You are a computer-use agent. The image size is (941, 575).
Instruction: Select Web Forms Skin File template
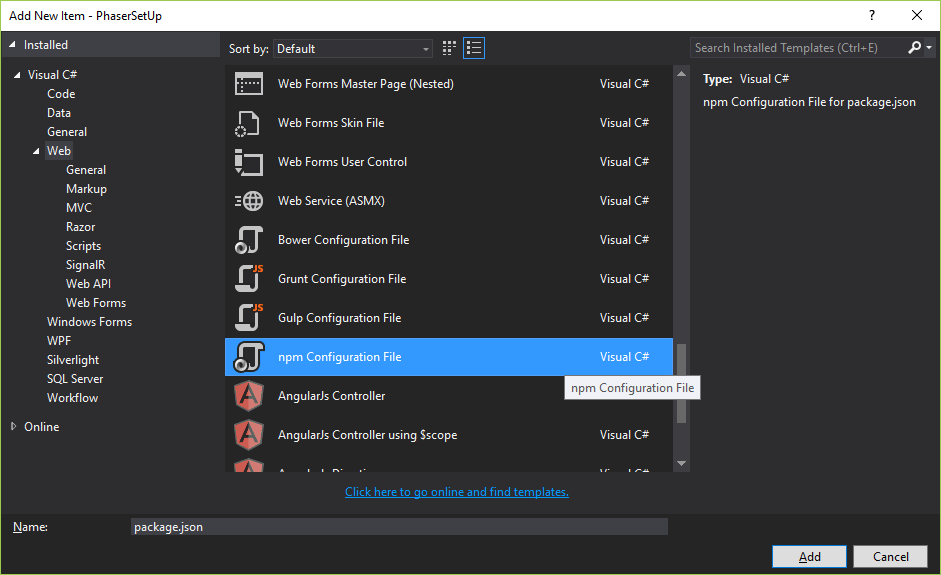pos(449,123)
